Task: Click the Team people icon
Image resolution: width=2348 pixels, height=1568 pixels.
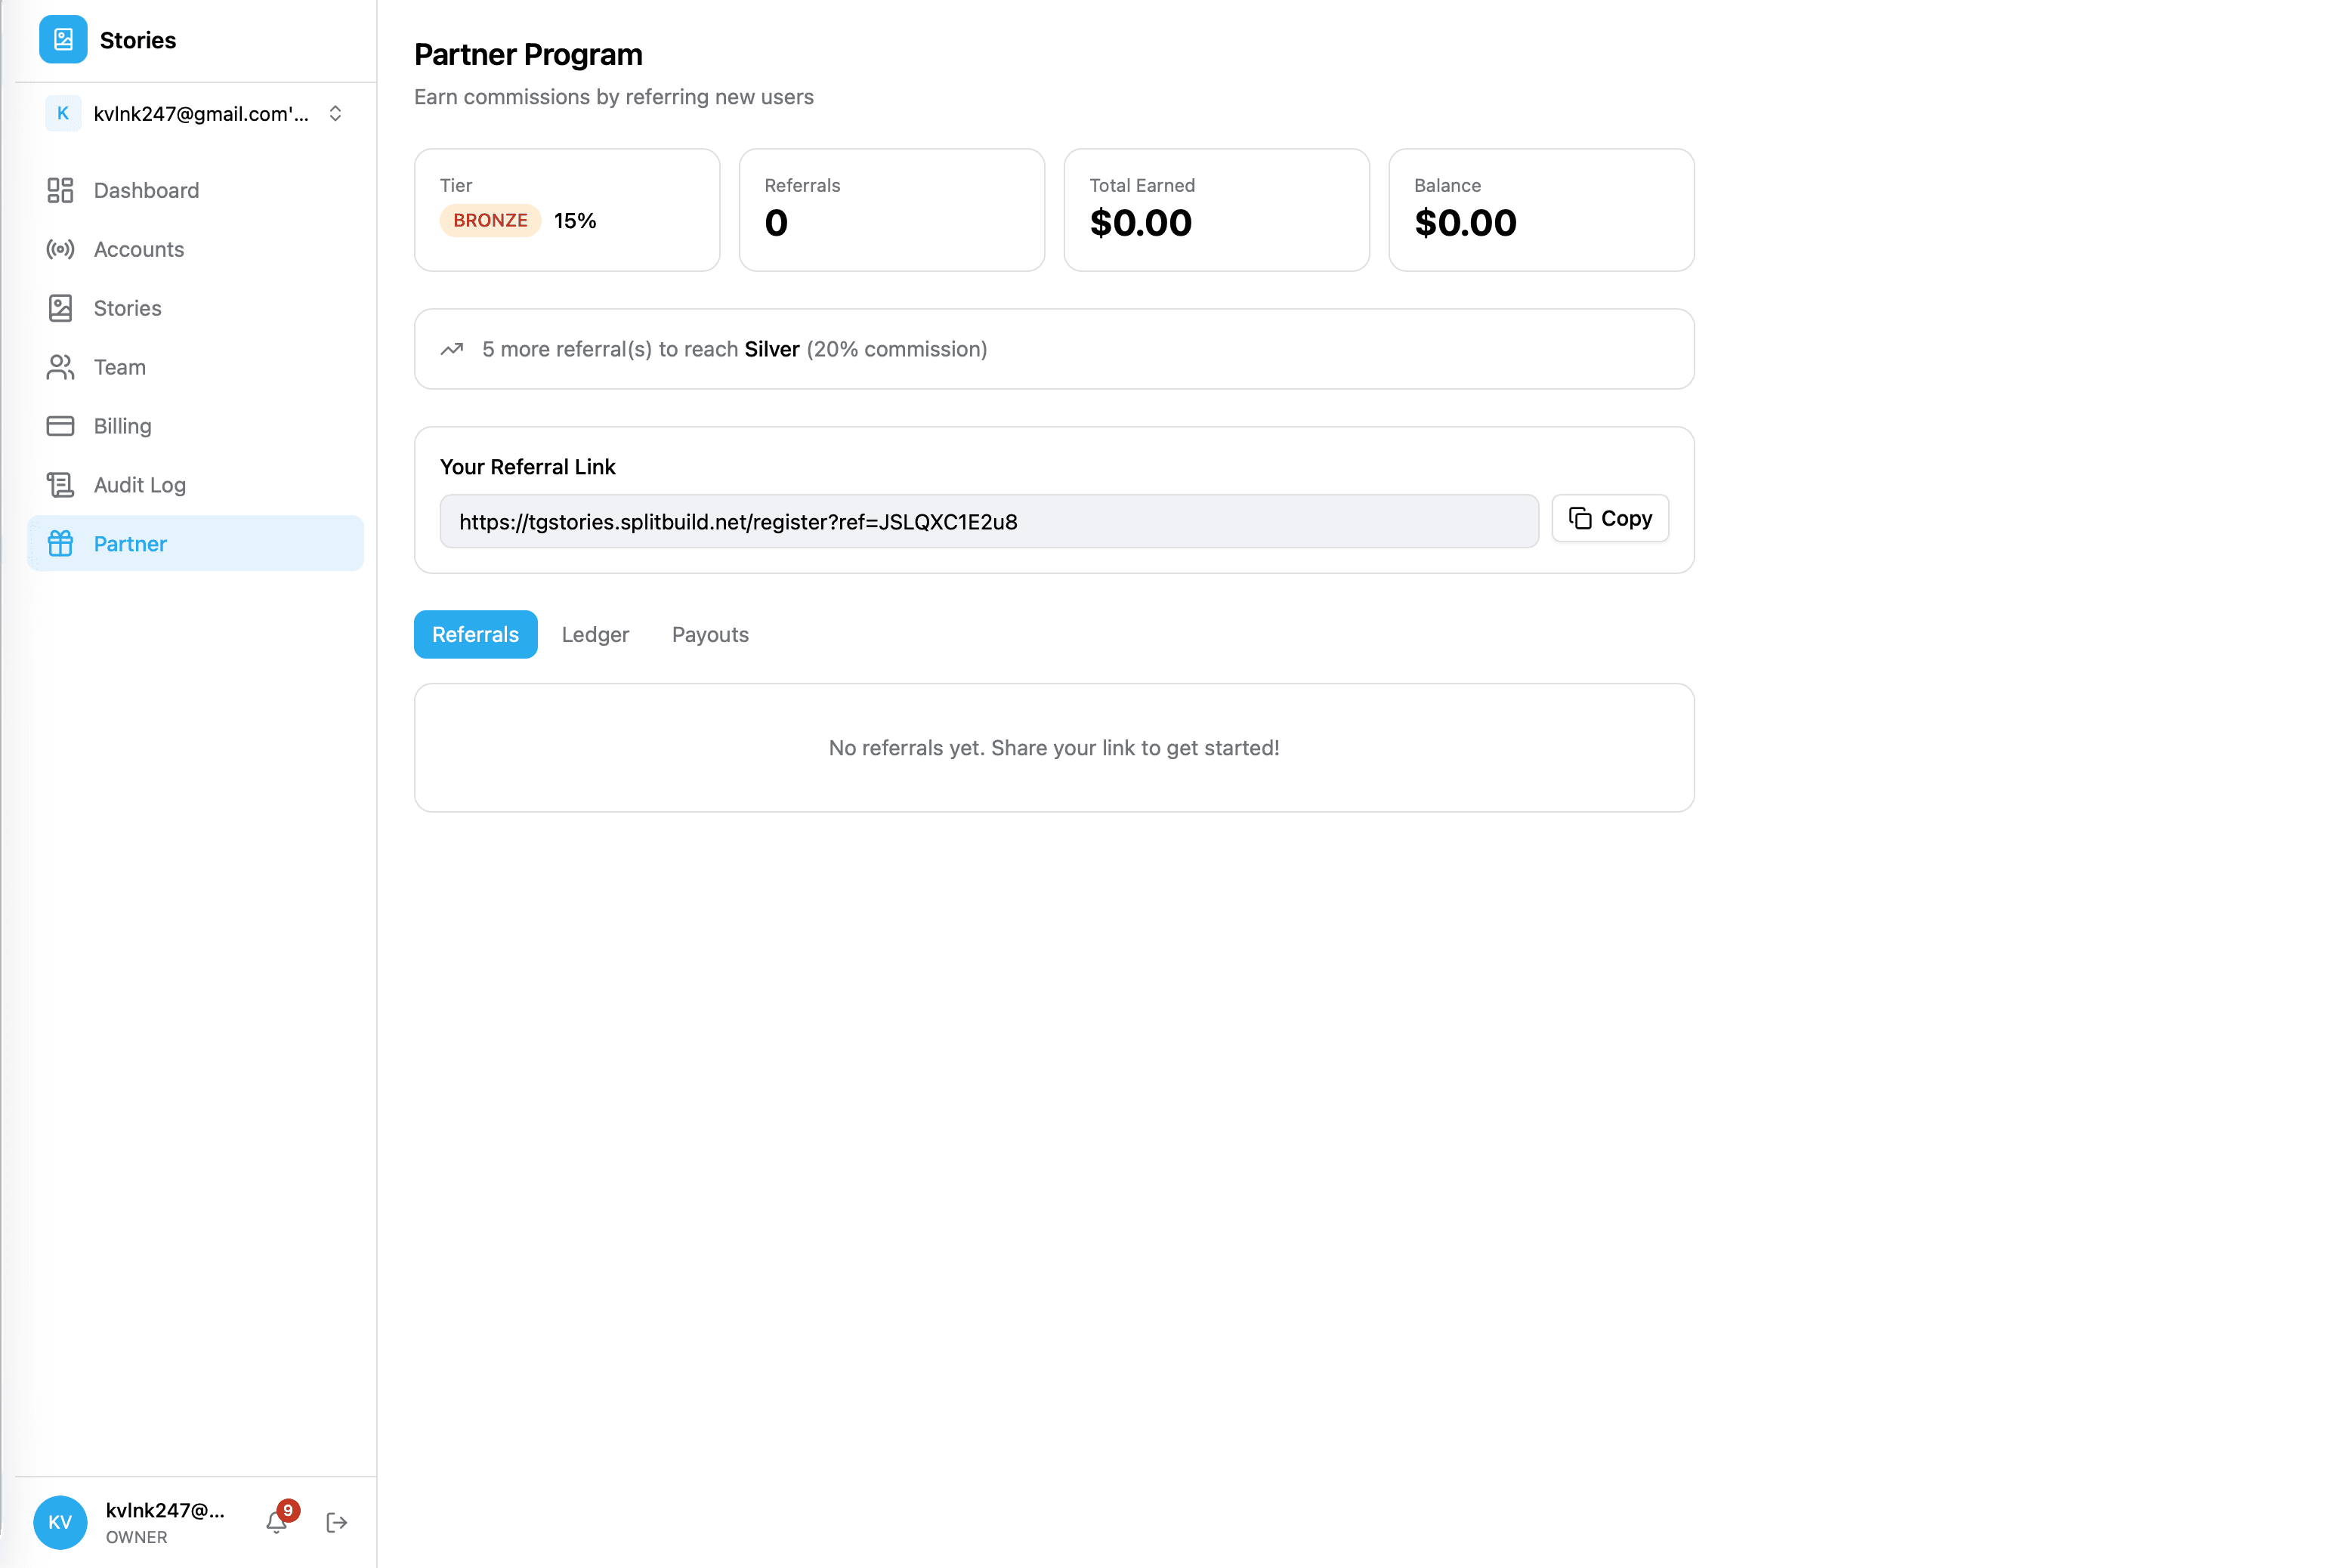Action: [x=60, y=367]
